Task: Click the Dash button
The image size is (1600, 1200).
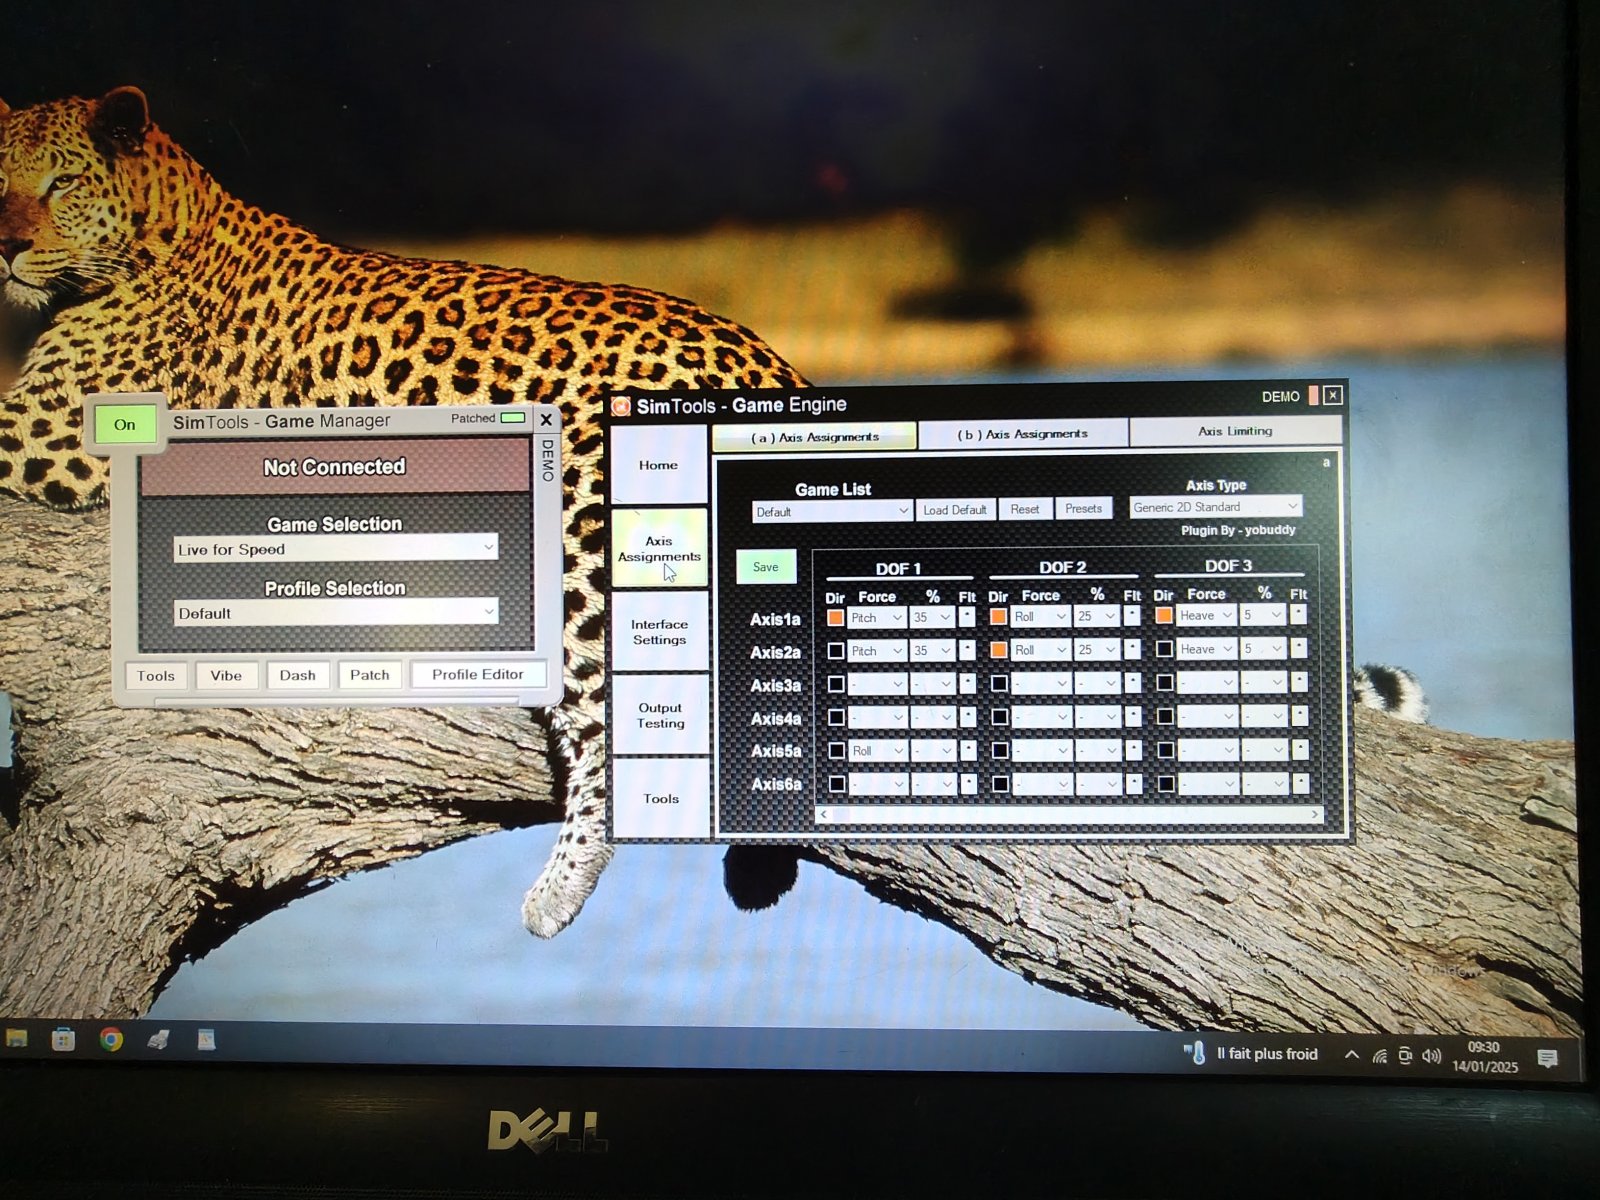Action: click(x=297, y=675)
